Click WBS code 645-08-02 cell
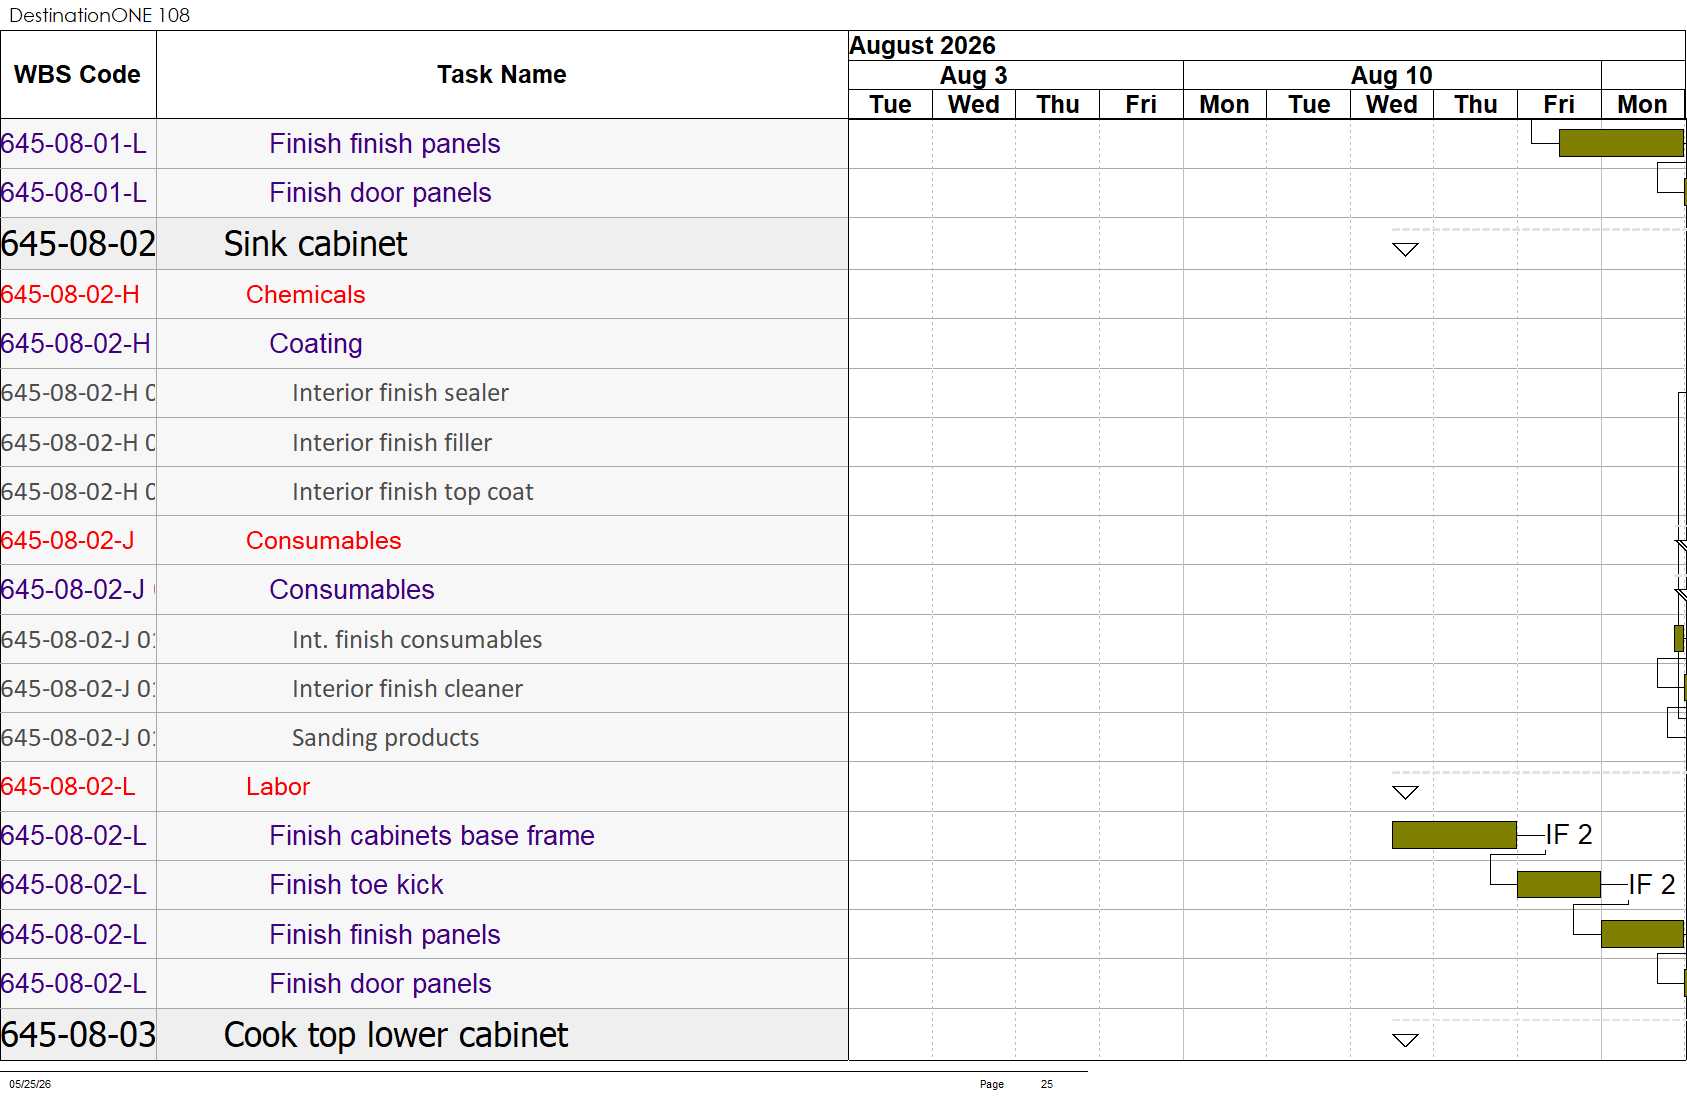 click(78, 244)
